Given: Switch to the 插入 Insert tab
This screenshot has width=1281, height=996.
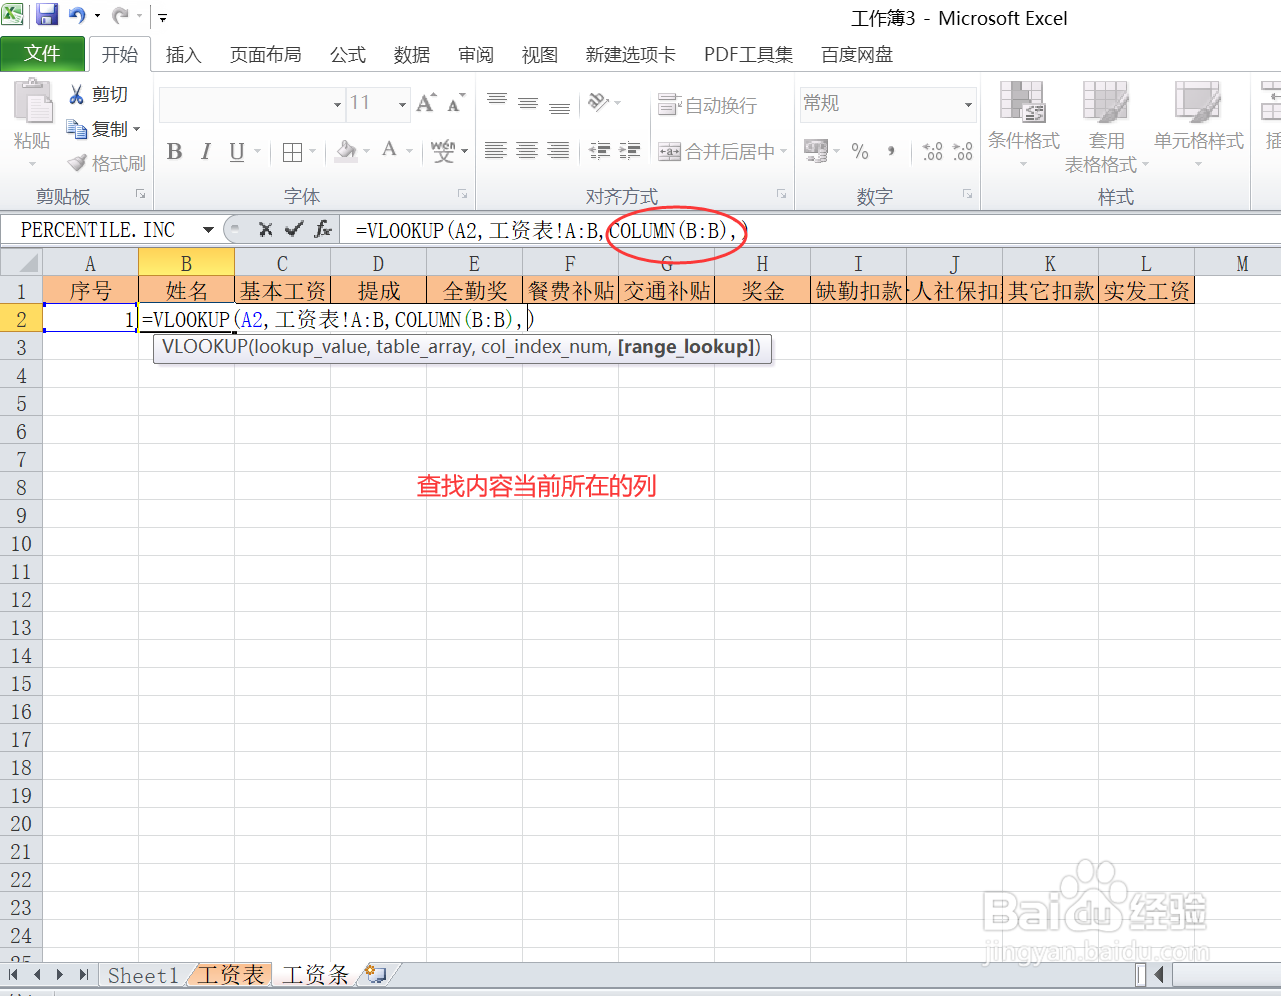Looking at the screenshot, I should (x=183, y=55).
